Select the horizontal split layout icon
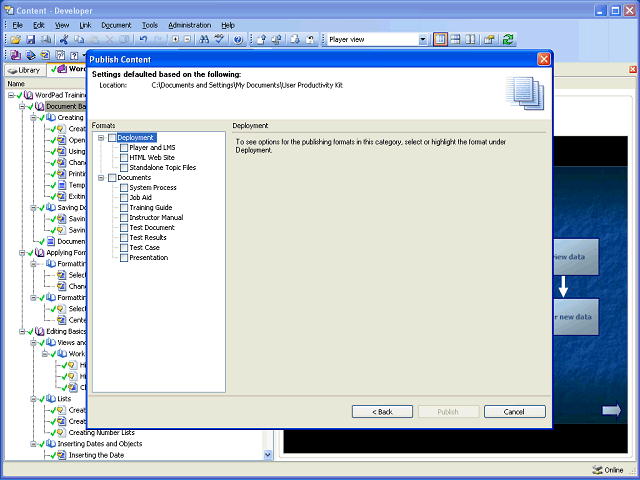 click(456, 40)
